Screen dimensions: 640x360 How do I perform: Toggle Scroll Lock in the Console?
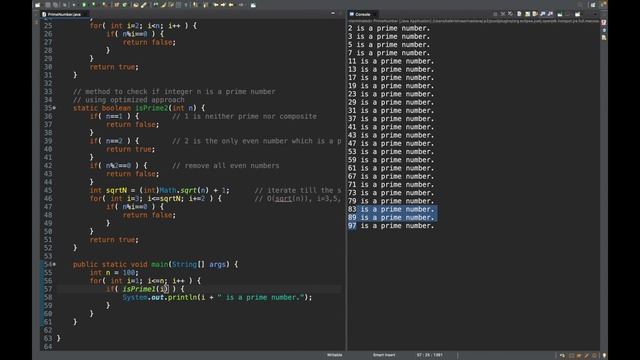pyautogui.click(x=527, y=14)
